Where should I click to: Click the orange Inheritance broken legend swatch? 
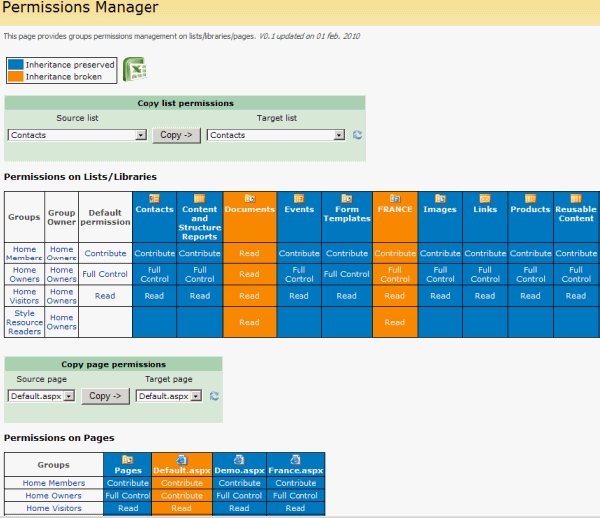pyautogui.click(x=15, y=76)
